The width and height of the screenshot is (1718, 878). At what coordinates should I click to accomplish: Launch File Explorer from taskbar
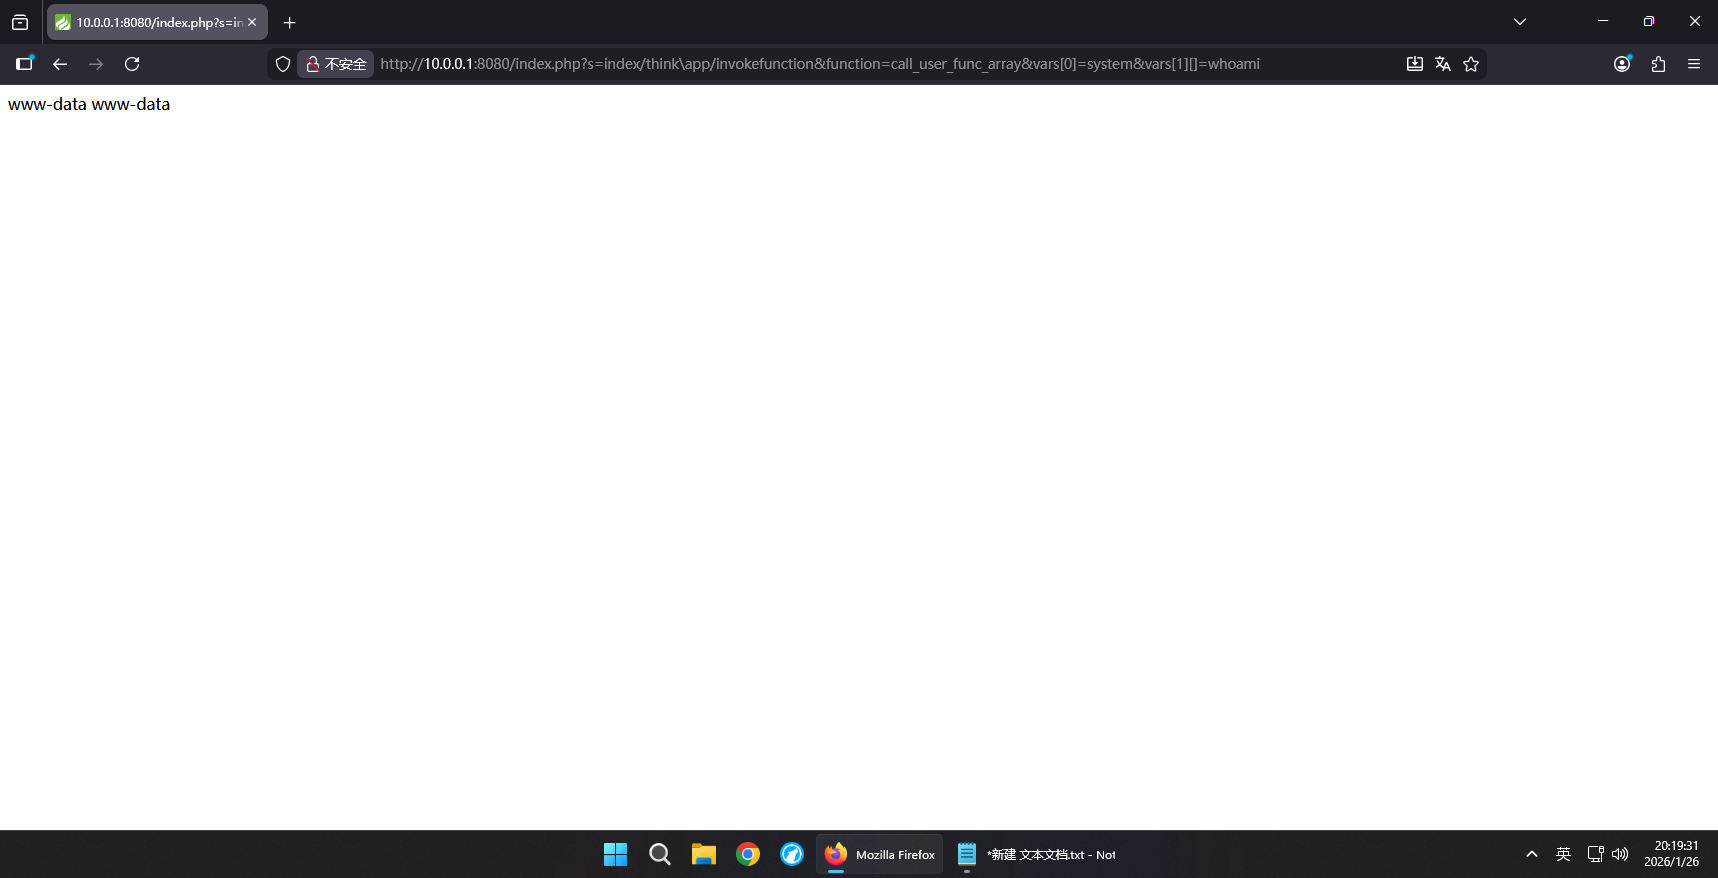click(704, 854)
